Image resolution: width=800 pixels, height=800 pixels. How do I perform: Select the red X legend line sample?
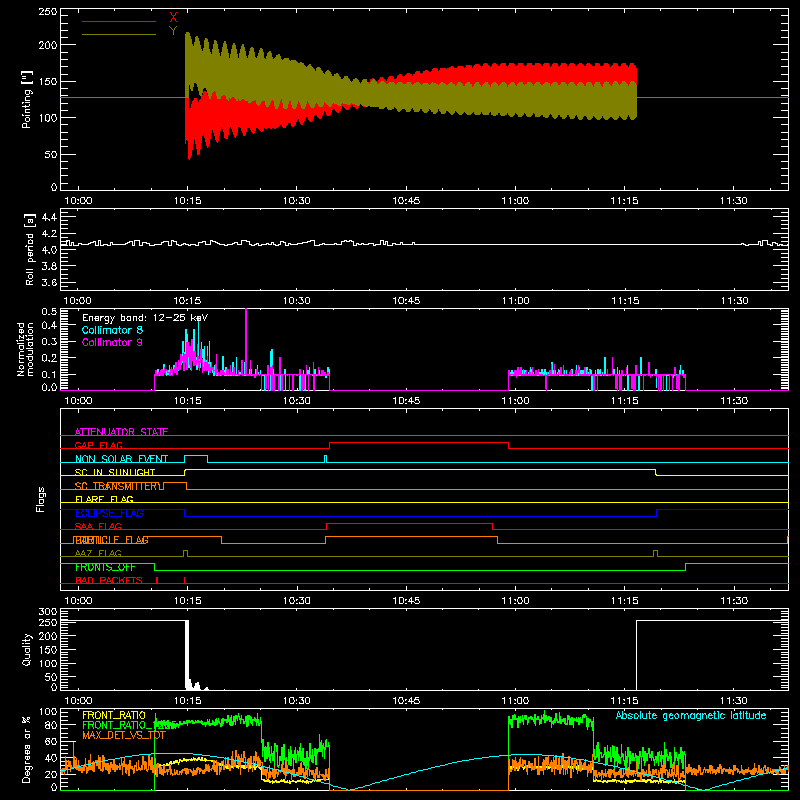pos(119,21)
